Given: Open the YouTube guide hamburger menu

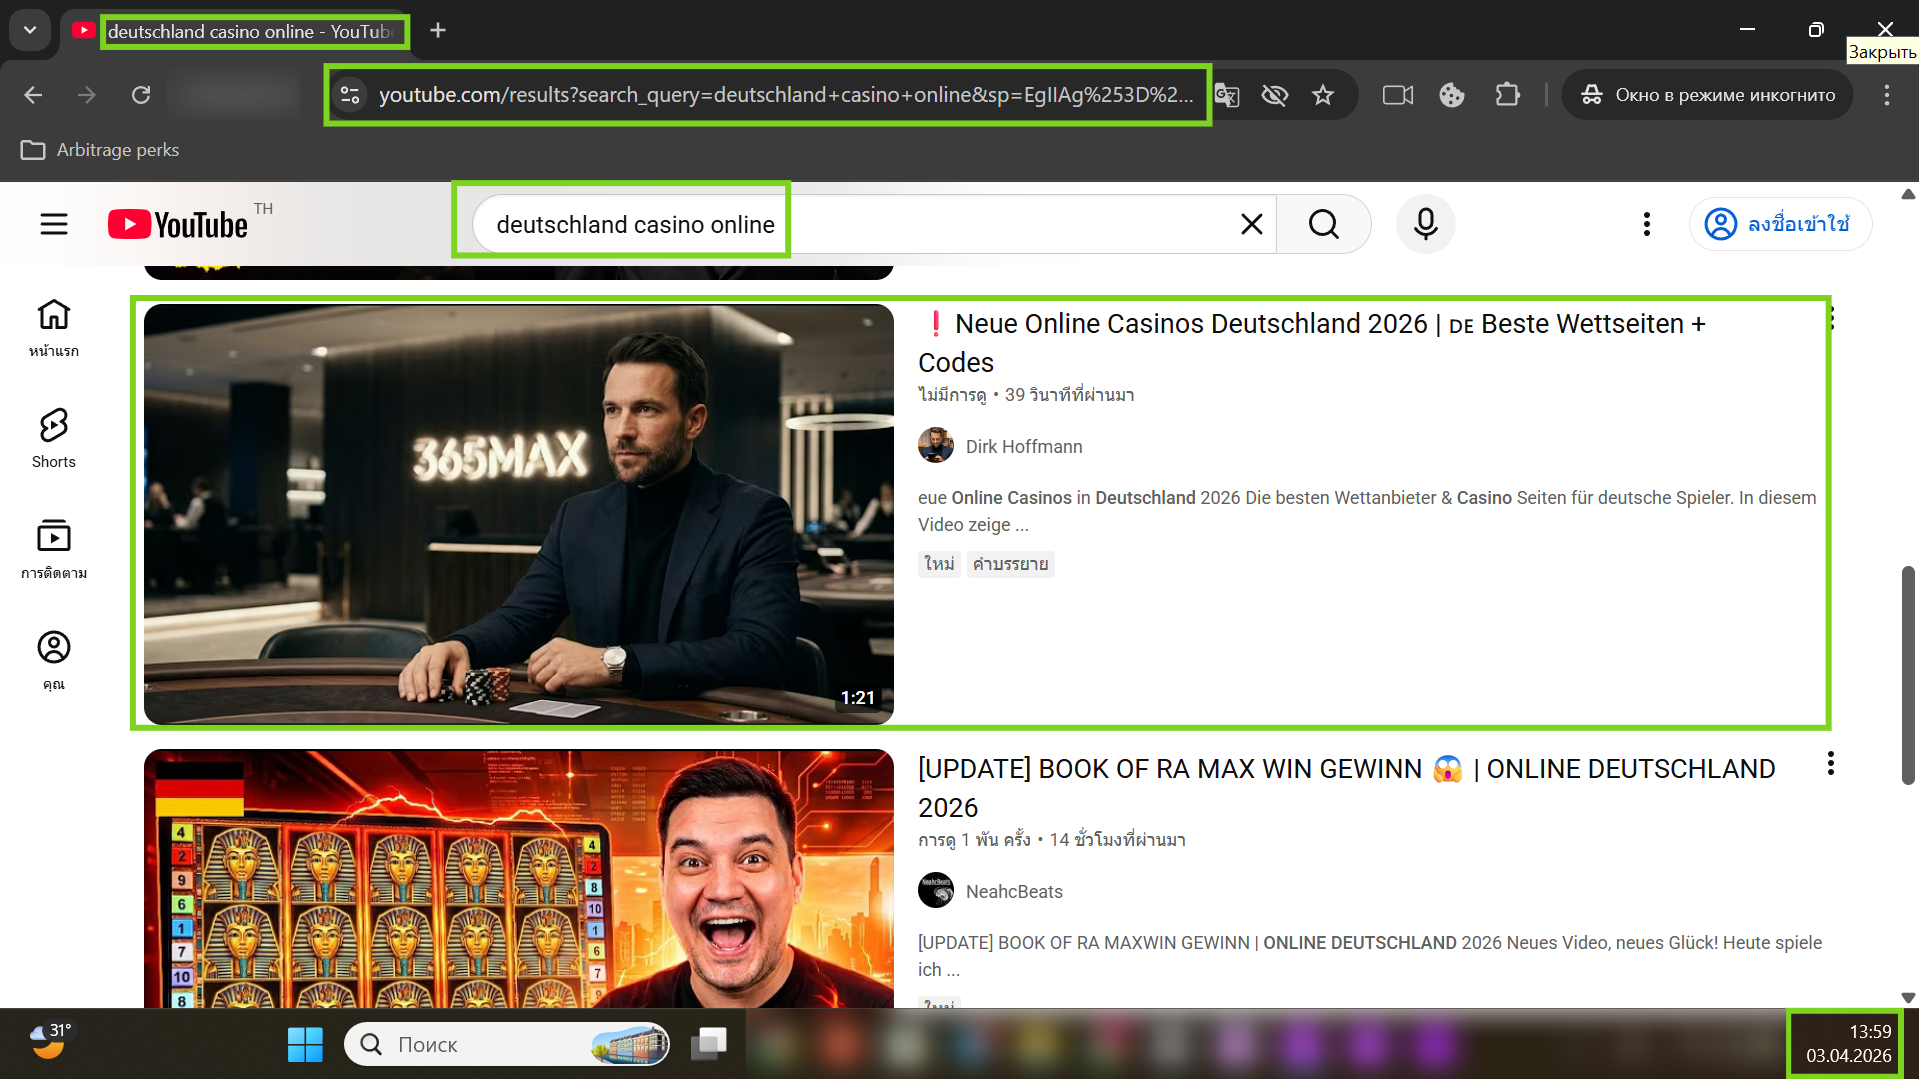Looking at the screenshot, I should pyautogui.click(x=54, y=224).
